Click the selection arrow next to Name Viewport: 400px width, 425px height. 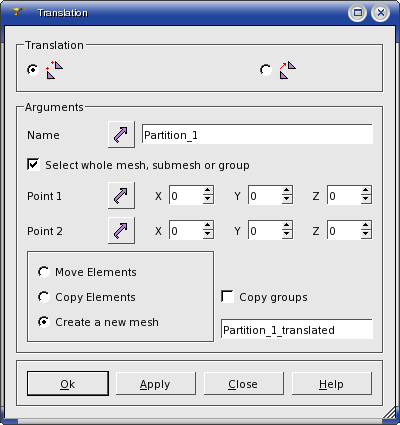[x=121, y=134]
